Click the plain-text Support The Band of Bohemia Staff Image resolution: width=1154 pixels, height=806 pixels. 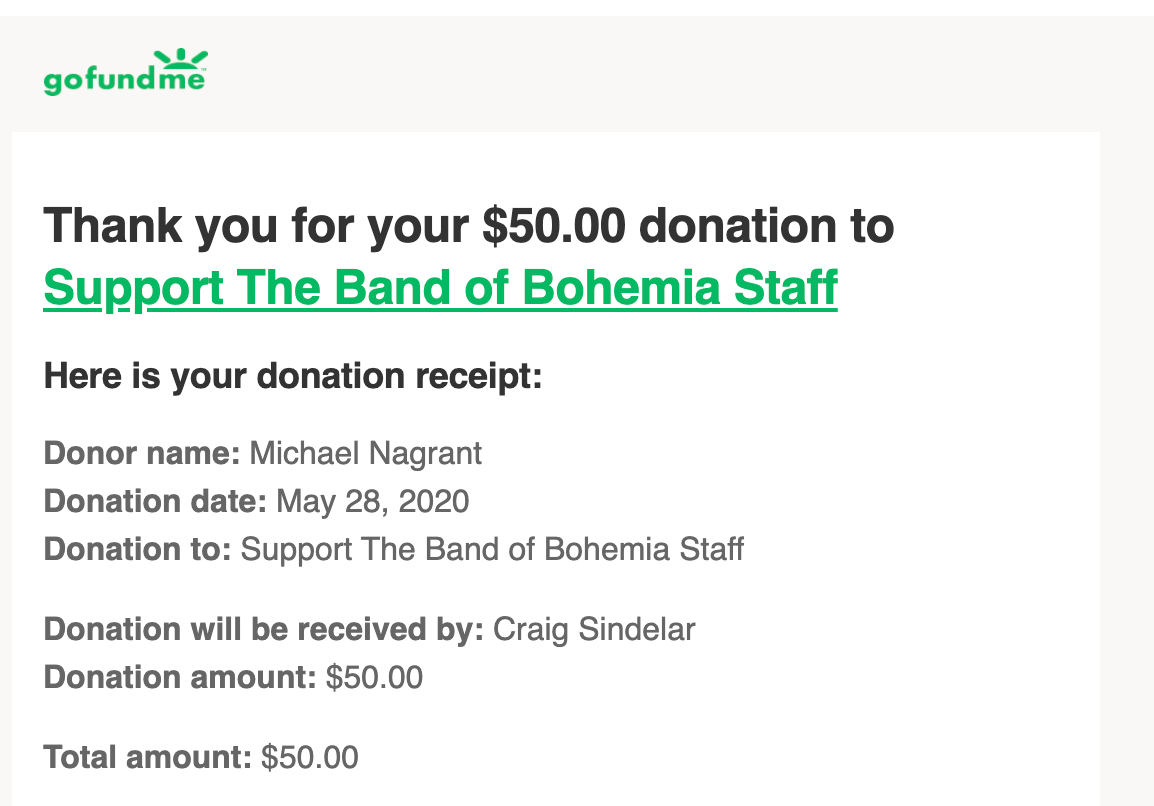(492, 550)
